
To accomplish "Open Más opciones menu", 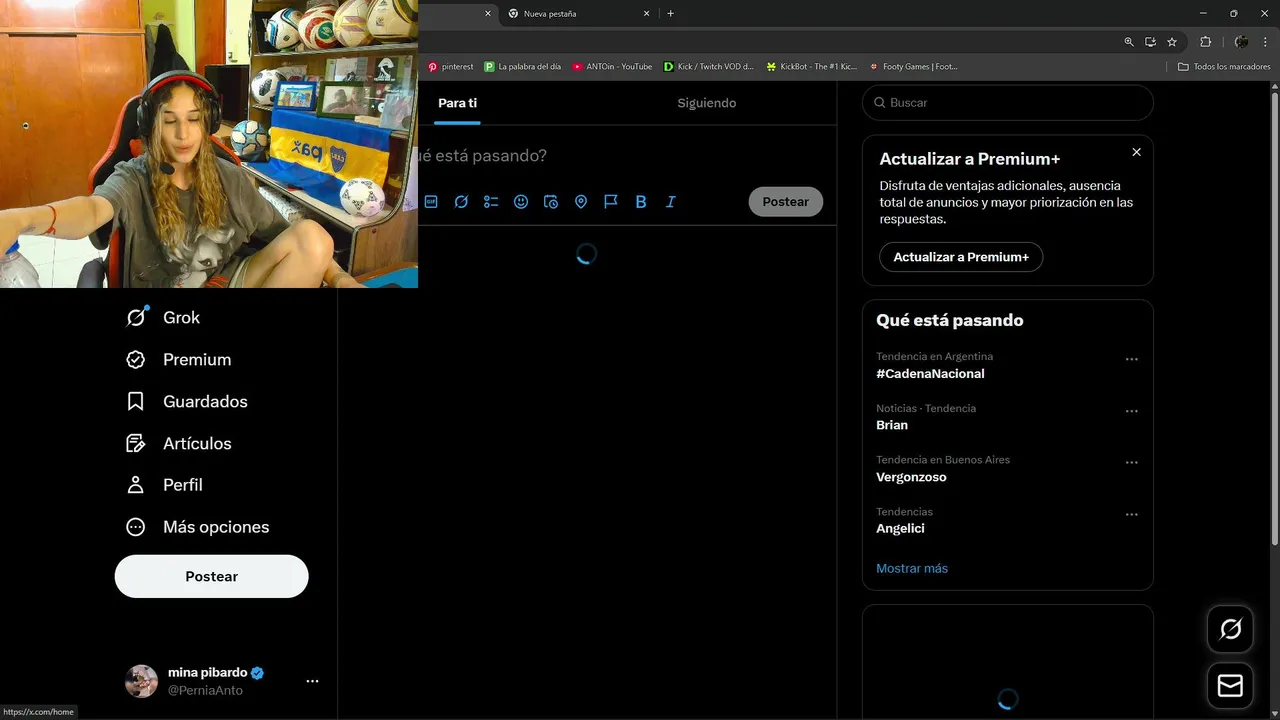I will pyautogui.click(x=197, y=526).
